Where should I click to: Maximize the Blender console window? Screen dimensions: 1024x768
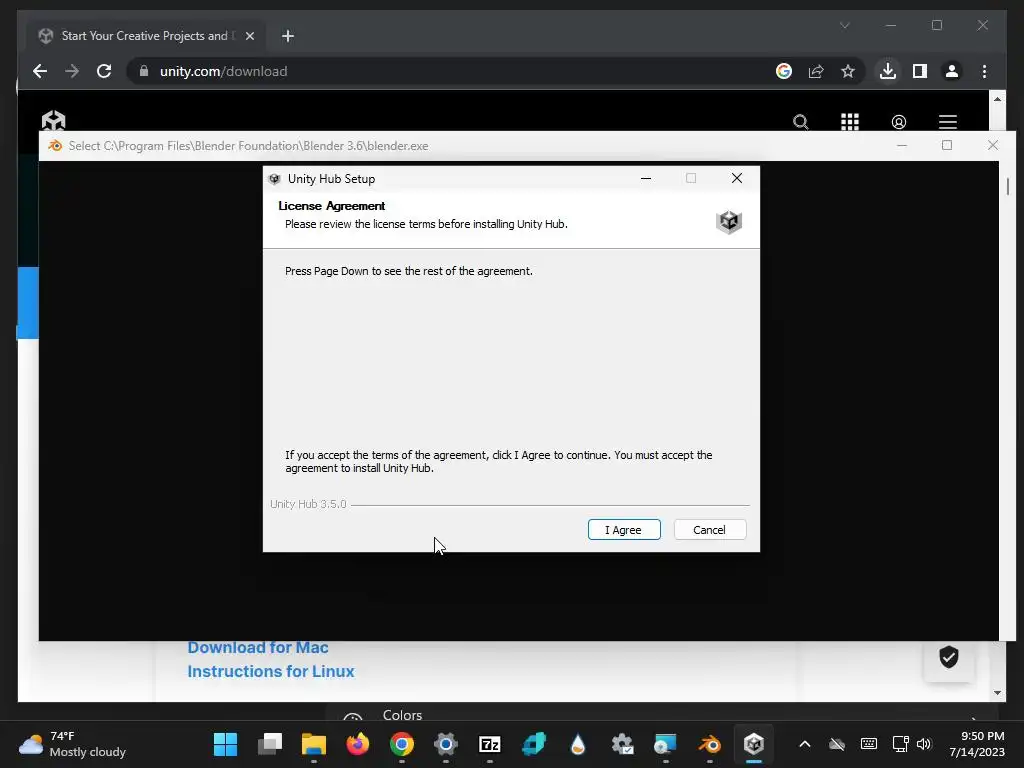[947, 146]
